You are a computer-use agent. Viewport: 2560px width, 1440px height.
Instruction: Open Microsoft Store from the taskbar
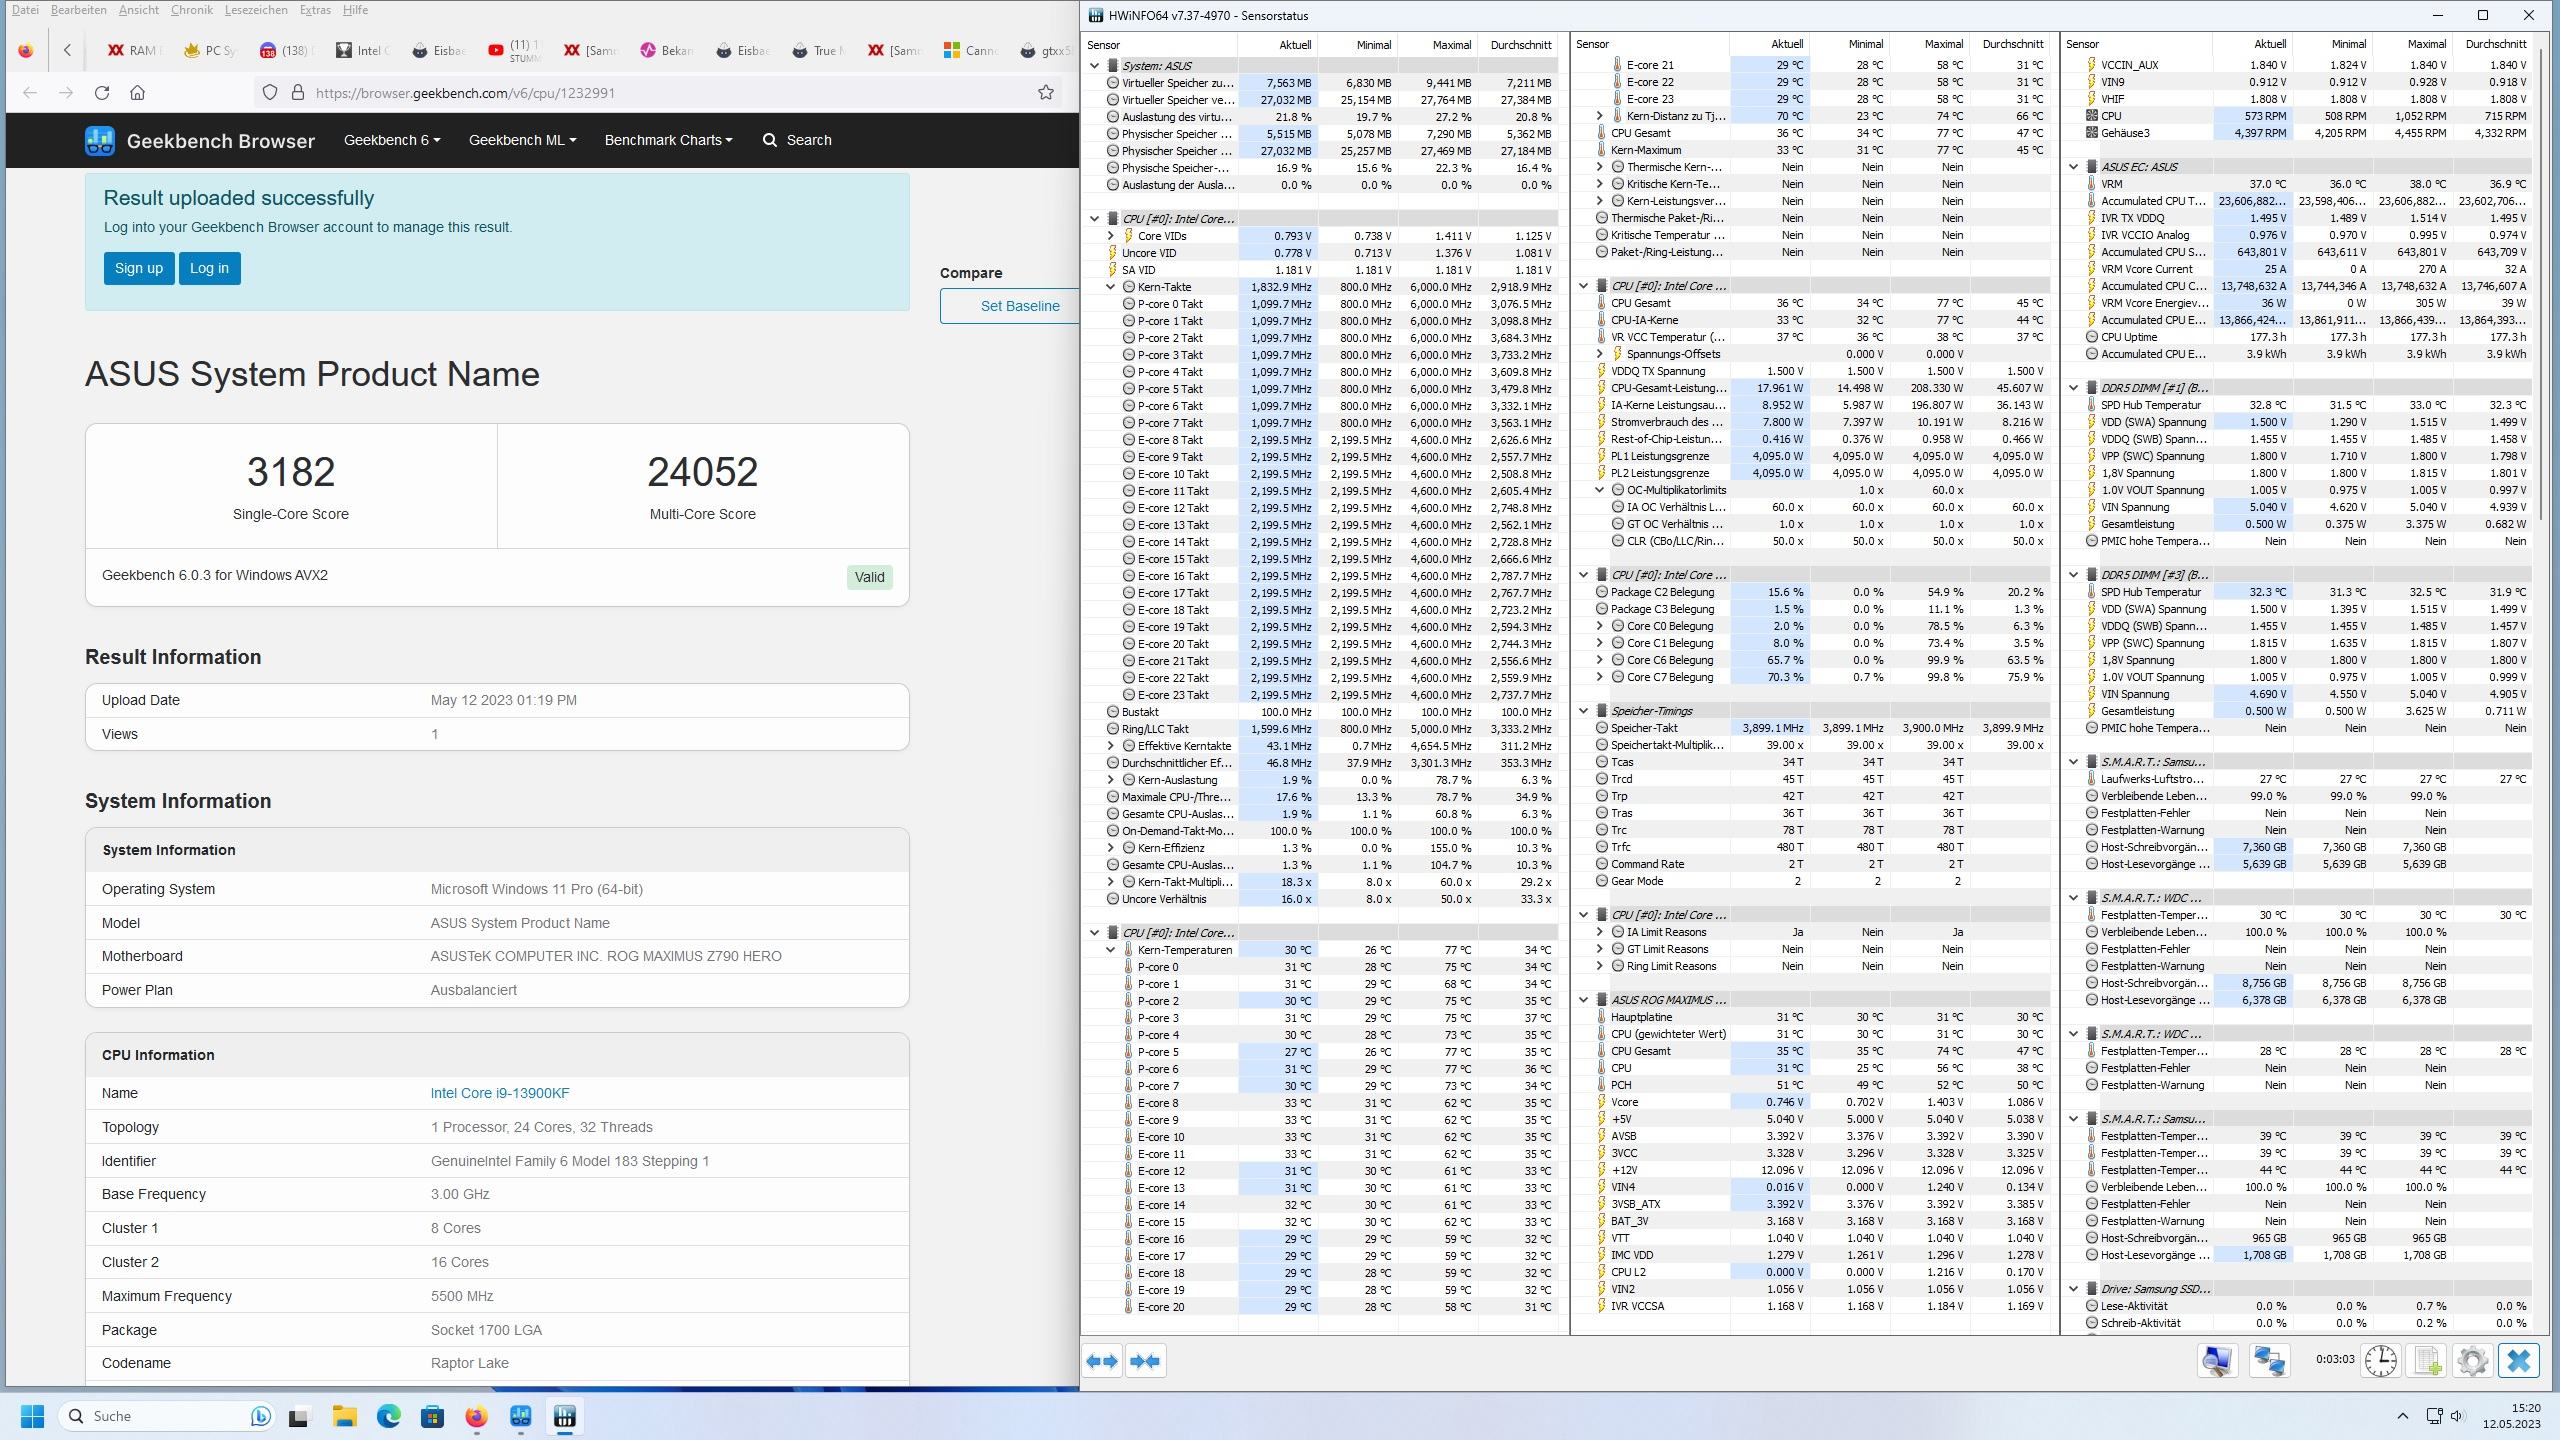(x=433, y=1416)
